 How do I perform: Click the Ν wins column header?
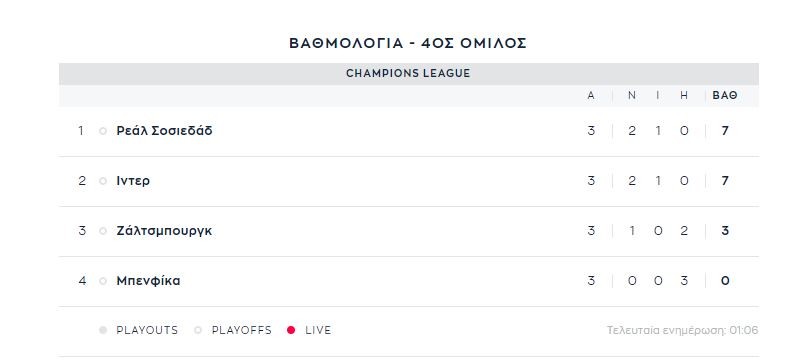pyautogui.click(x=632, y=96)
